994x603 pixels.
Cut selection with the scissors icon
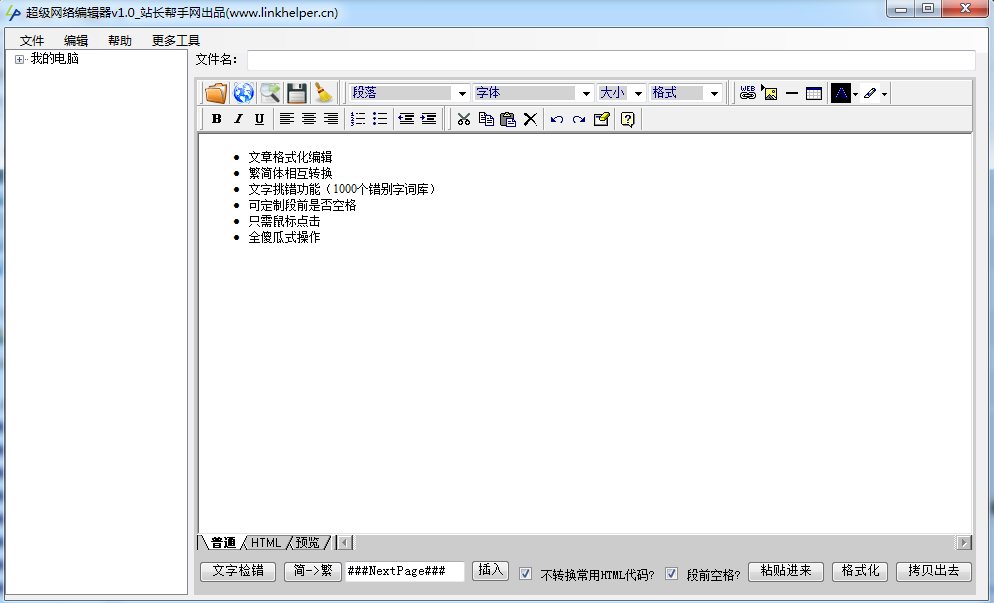464,119
